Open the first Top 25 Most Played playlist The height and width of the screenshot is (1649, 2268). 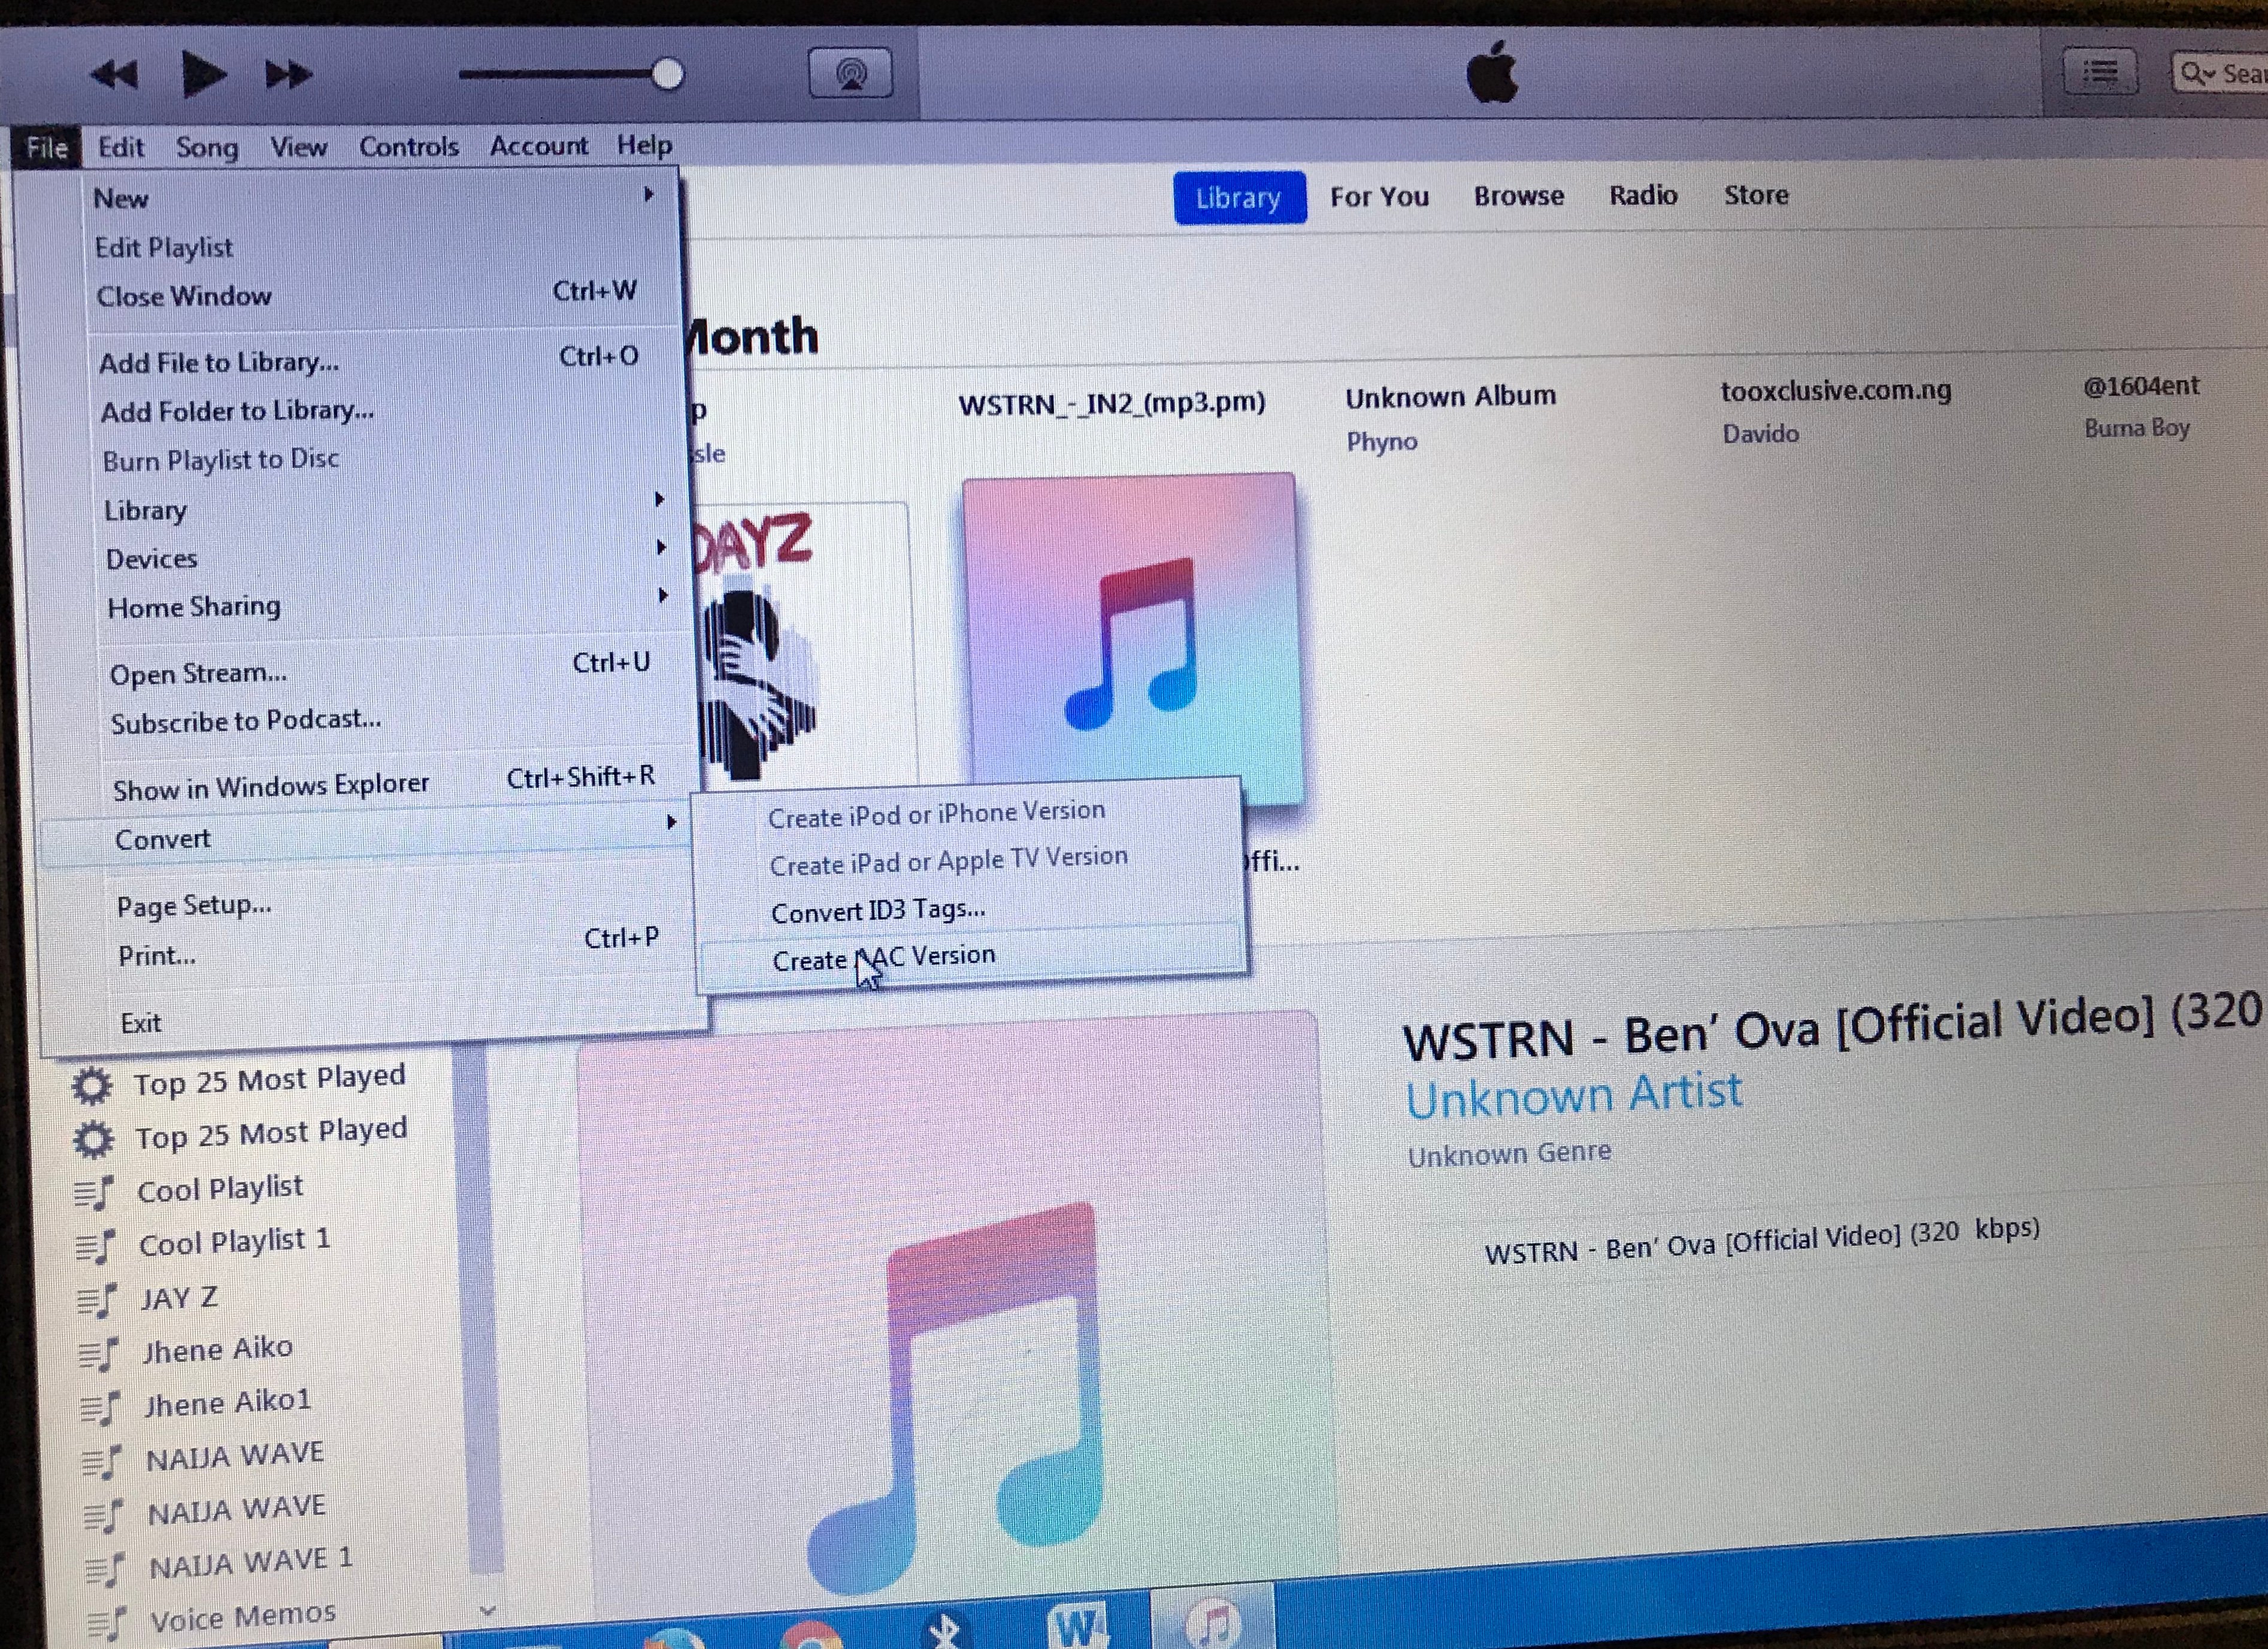tap(269, 1080)
